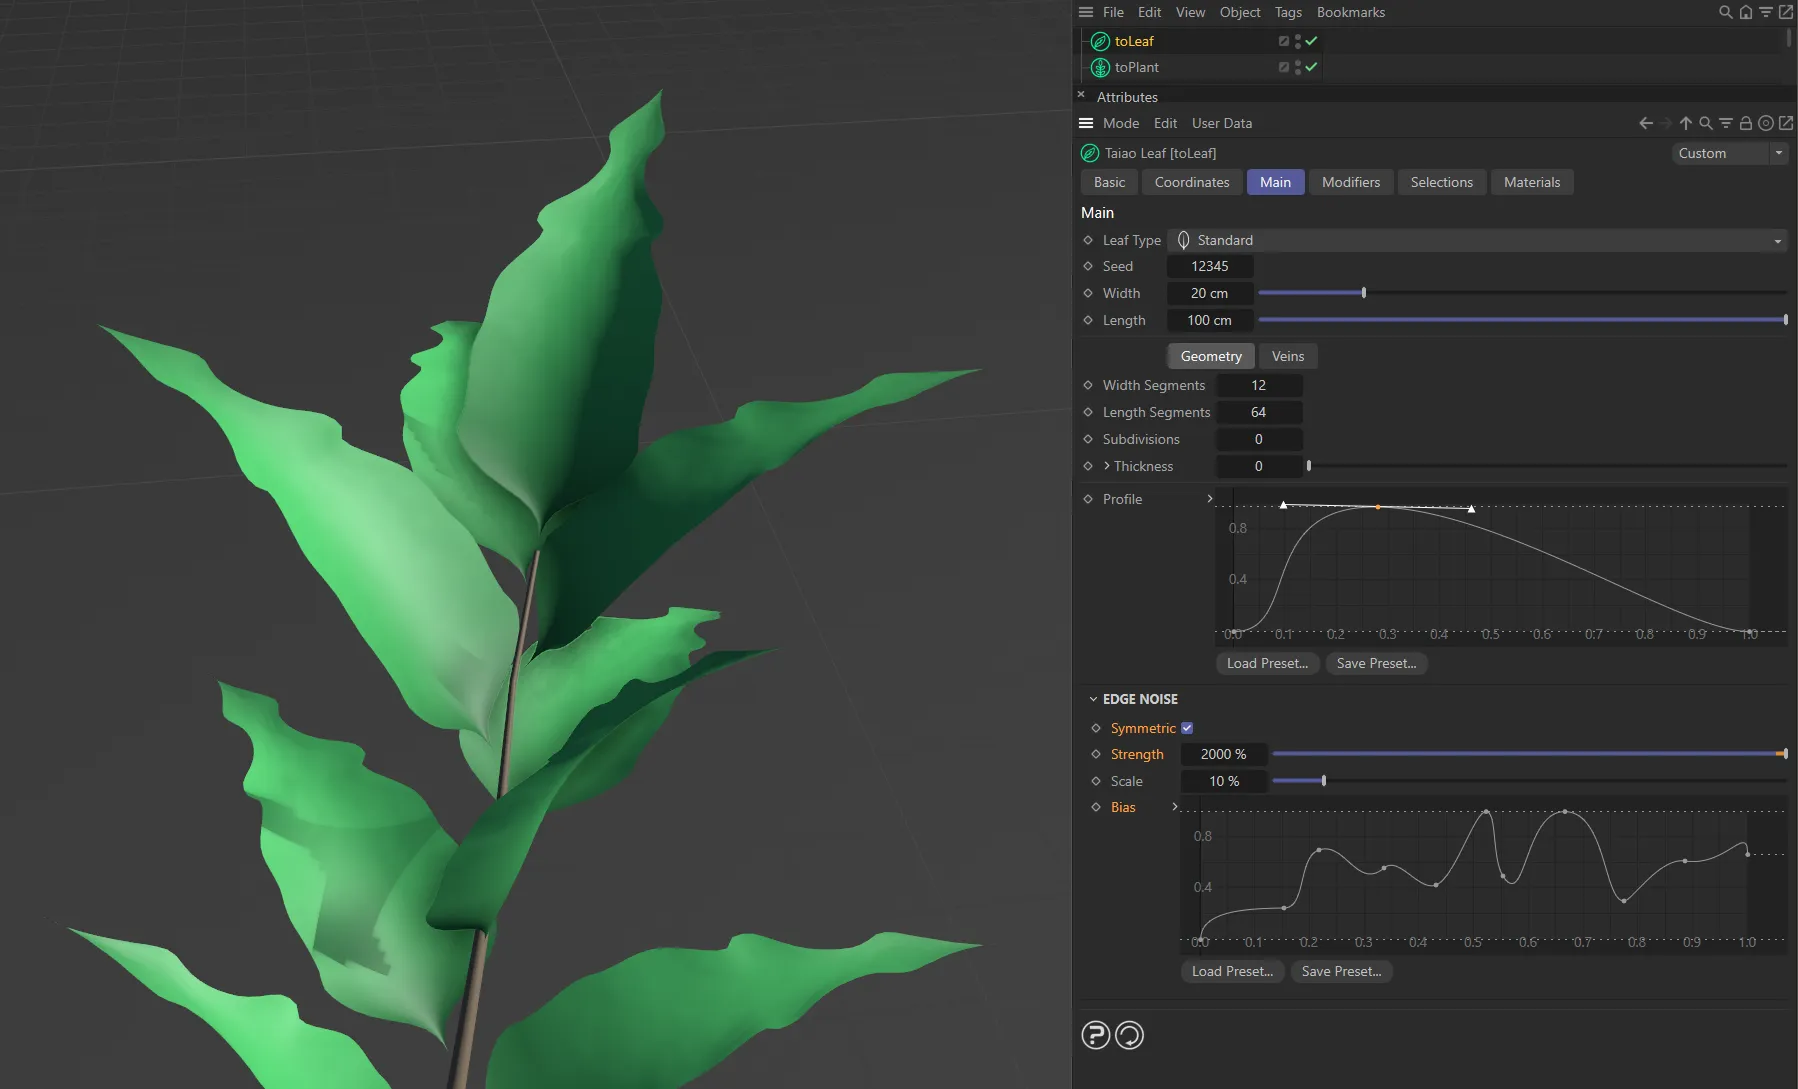Image resolution: width=1798 pixels, height=1089 pixels.
Task: Go back using the left arrow icon
Action: pos(1645,123)
